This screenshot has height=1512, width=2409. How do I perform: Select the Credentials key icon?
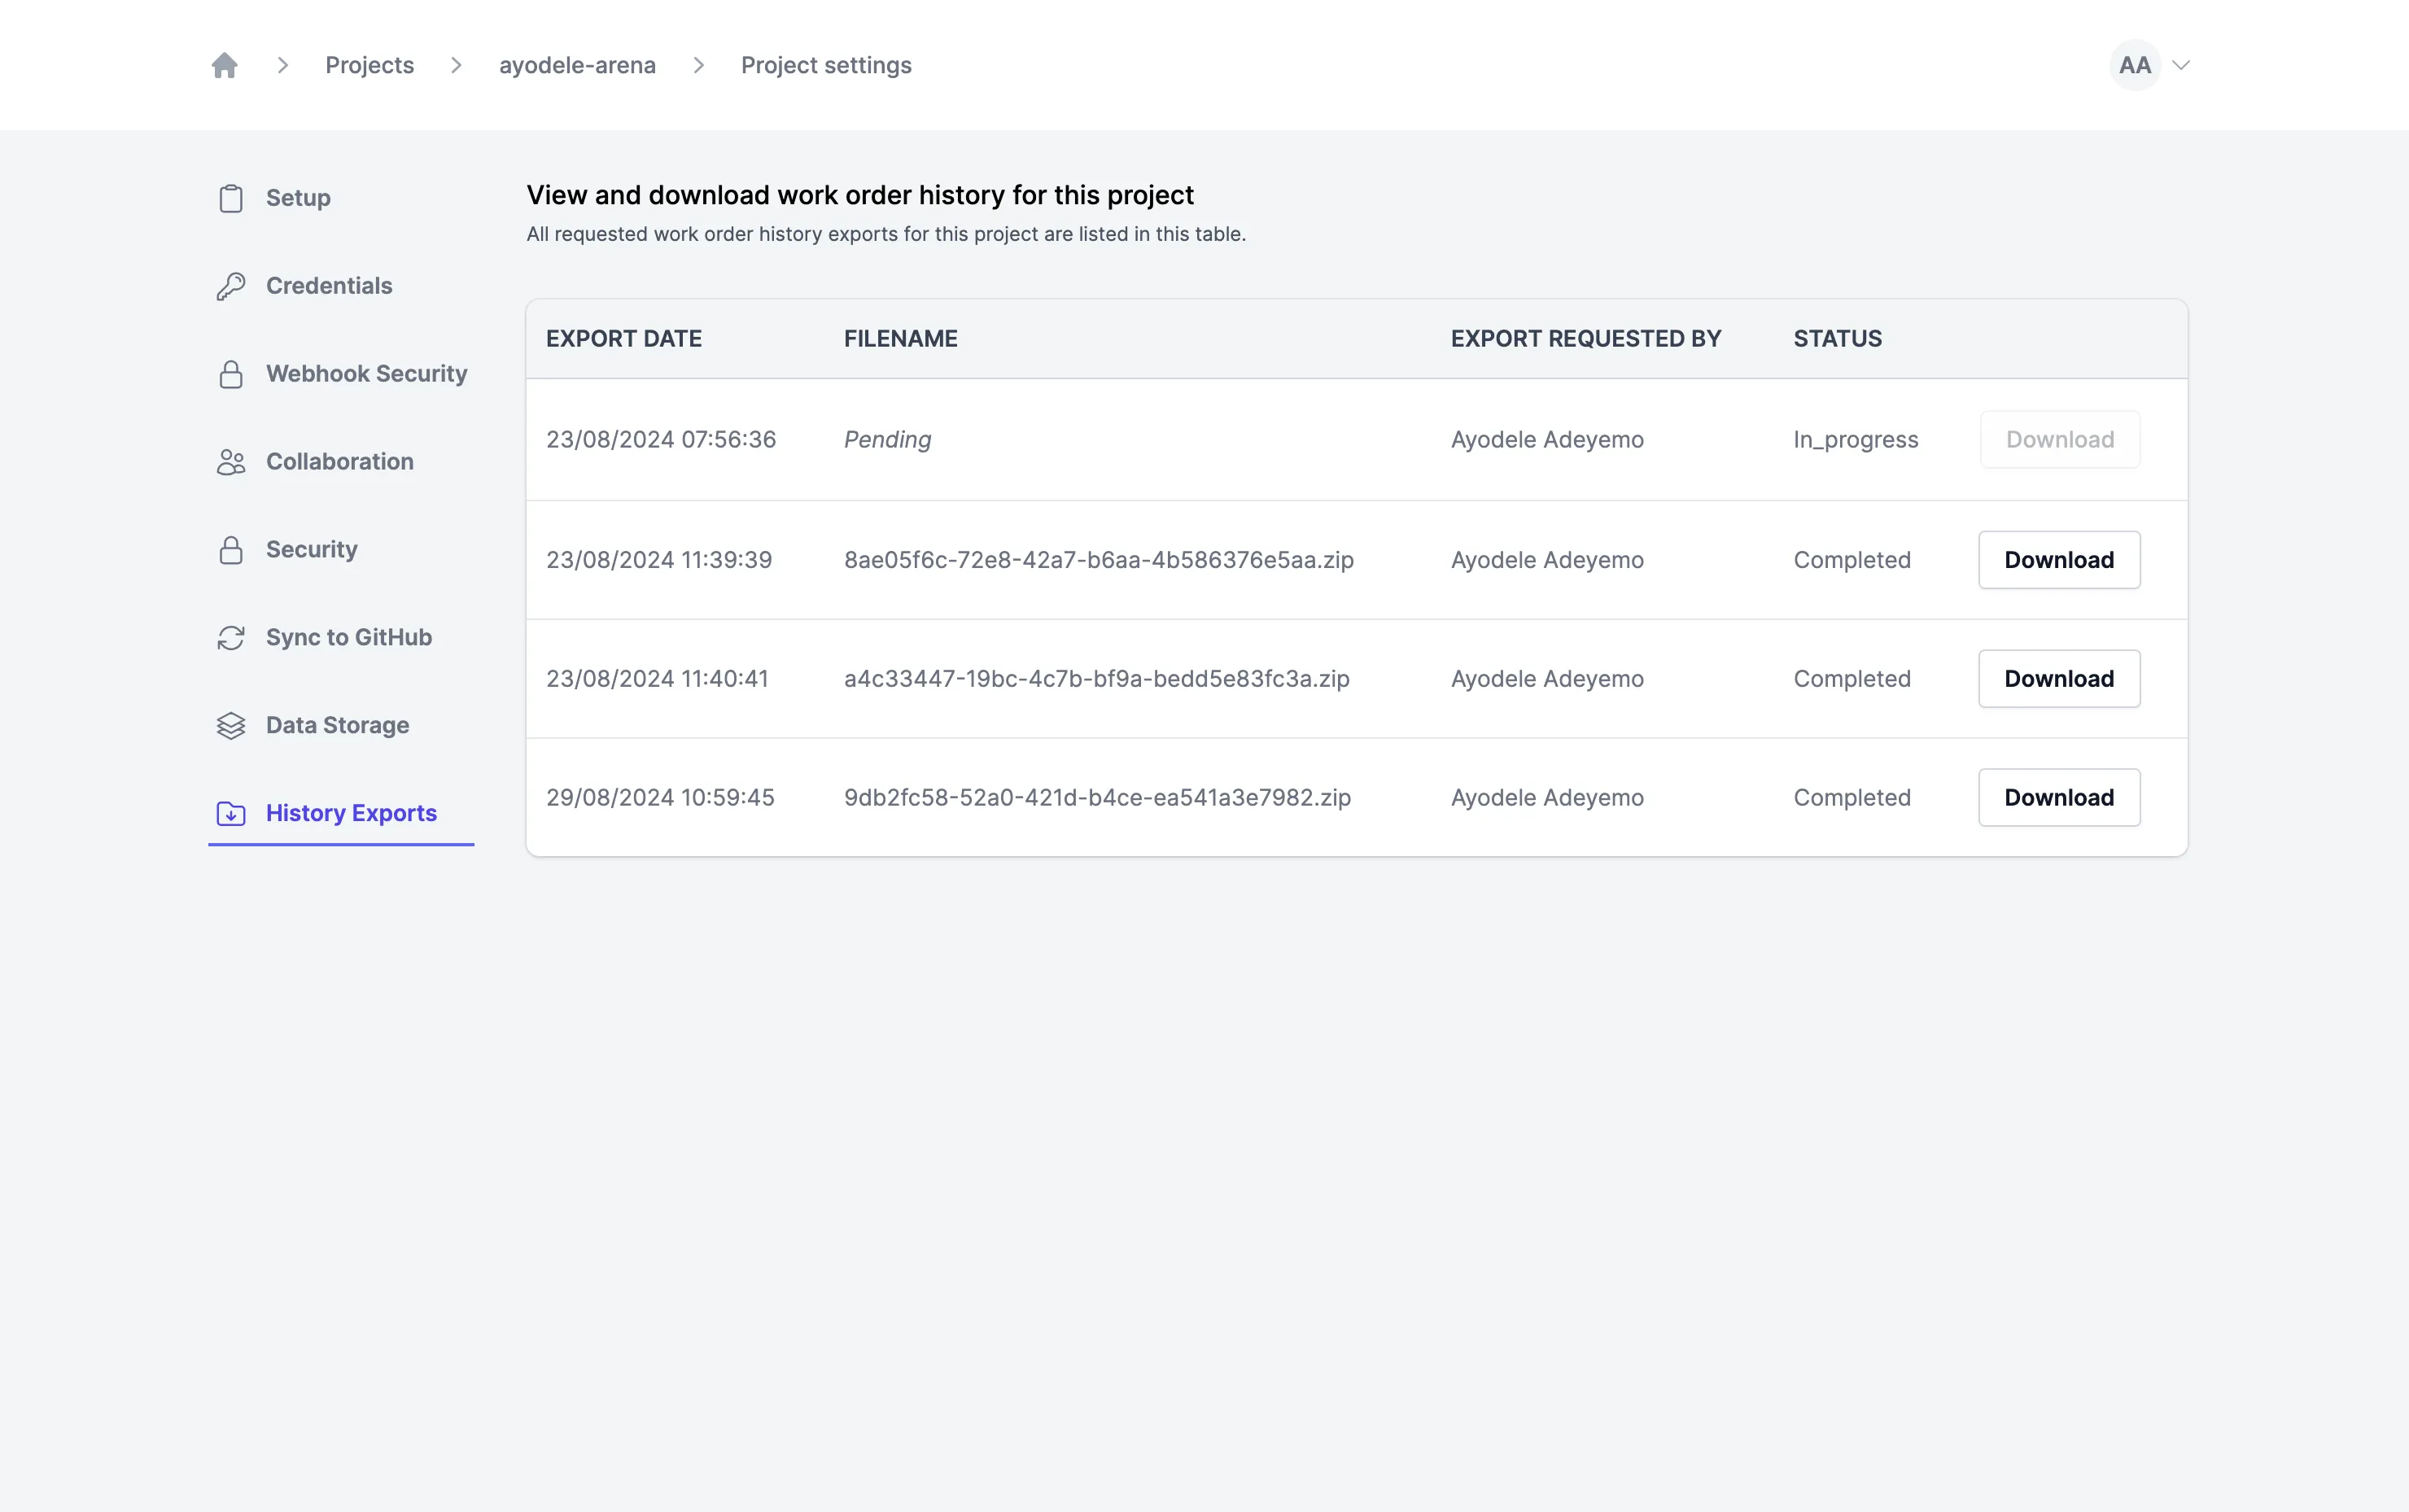231,286
